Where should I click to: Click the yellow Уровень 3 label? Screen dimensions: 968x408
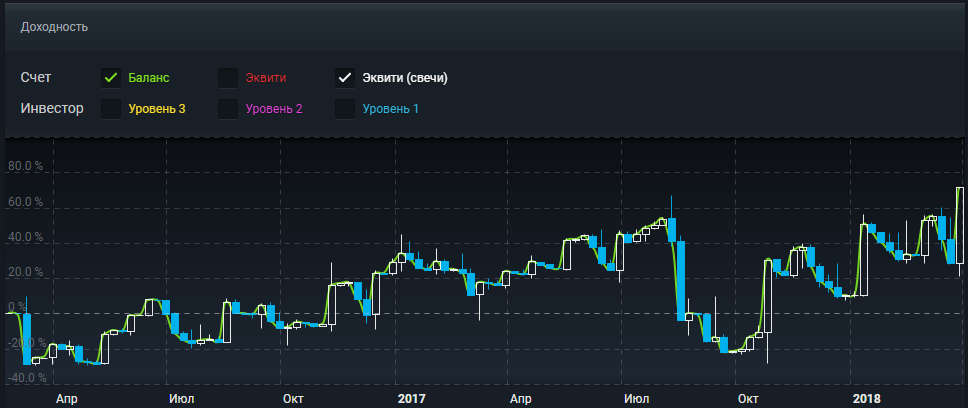tap(157, 109)
